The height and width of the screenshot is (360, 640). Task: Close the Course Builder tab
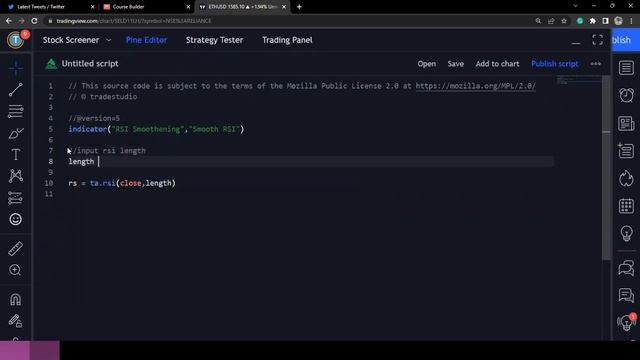(x=188, y=7)
